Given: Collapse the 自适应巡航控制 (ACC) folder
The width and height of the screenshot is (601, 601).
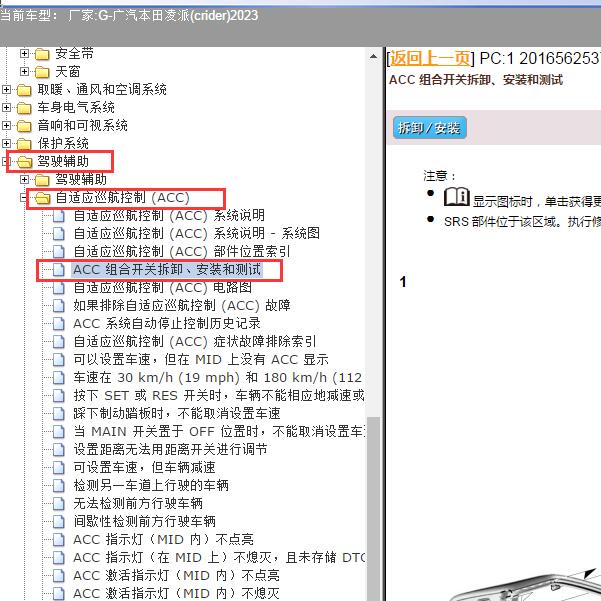Looking at the screenshot, I should coord(23,197).
